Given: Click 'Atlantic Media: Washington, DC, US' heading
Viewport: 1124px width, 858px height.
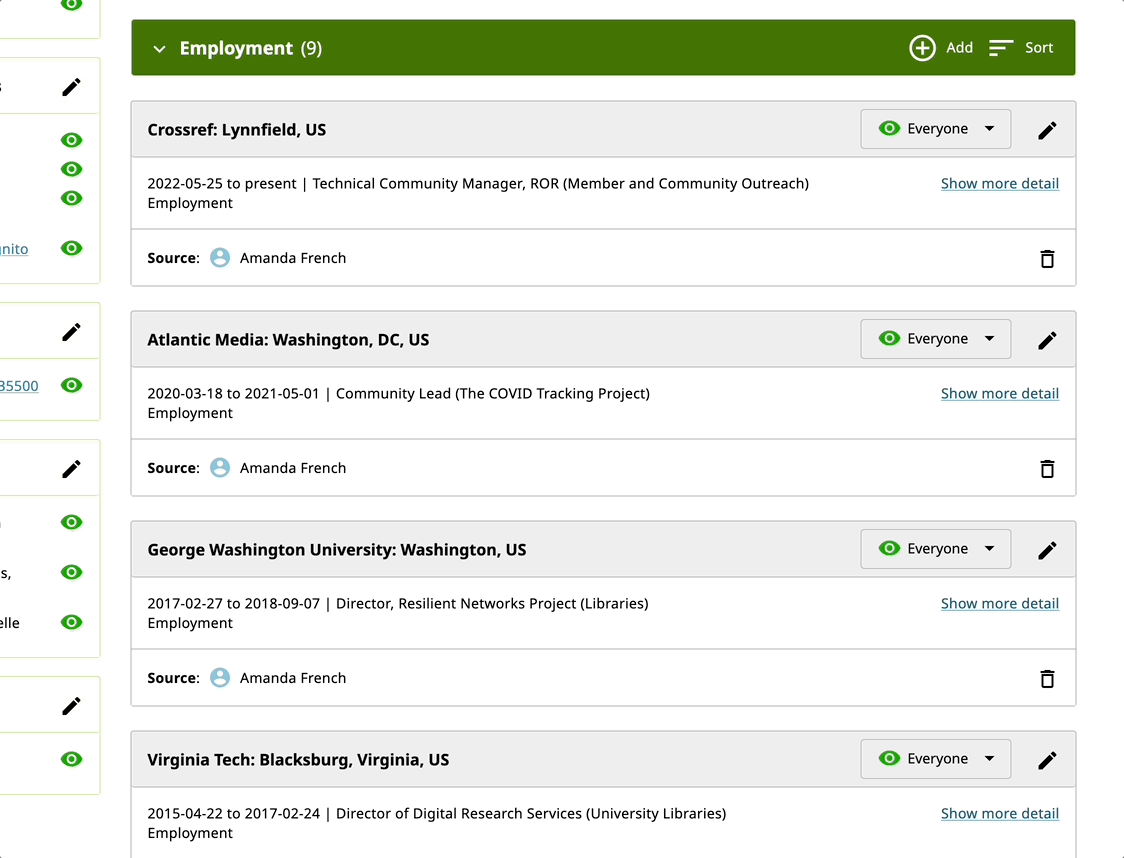Looking at the screenshot, I should click(x=288, y=340).
